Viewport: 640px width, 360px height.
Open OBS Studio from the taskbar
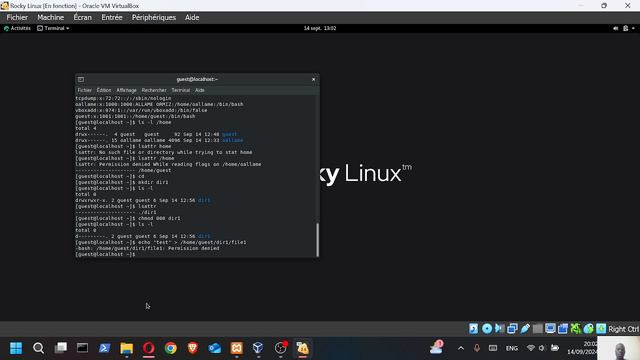pos(280,348)
